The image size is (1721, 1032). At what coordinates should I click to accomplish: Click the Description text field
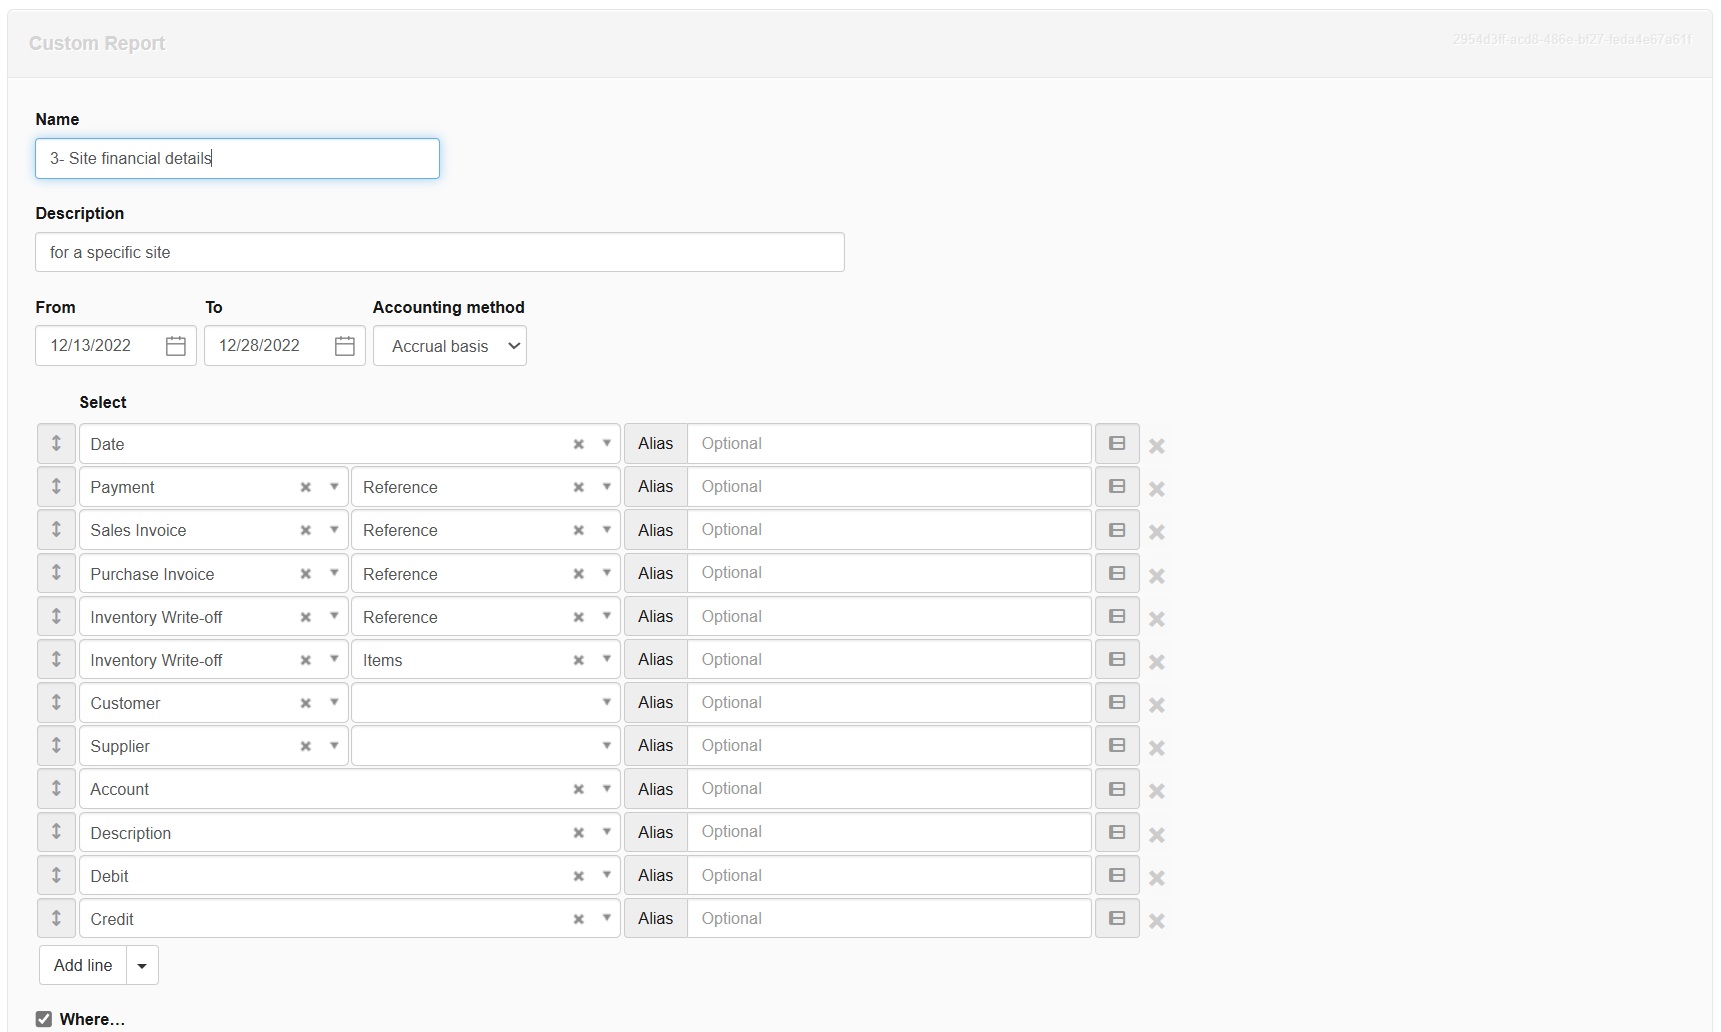pos(439,252)
